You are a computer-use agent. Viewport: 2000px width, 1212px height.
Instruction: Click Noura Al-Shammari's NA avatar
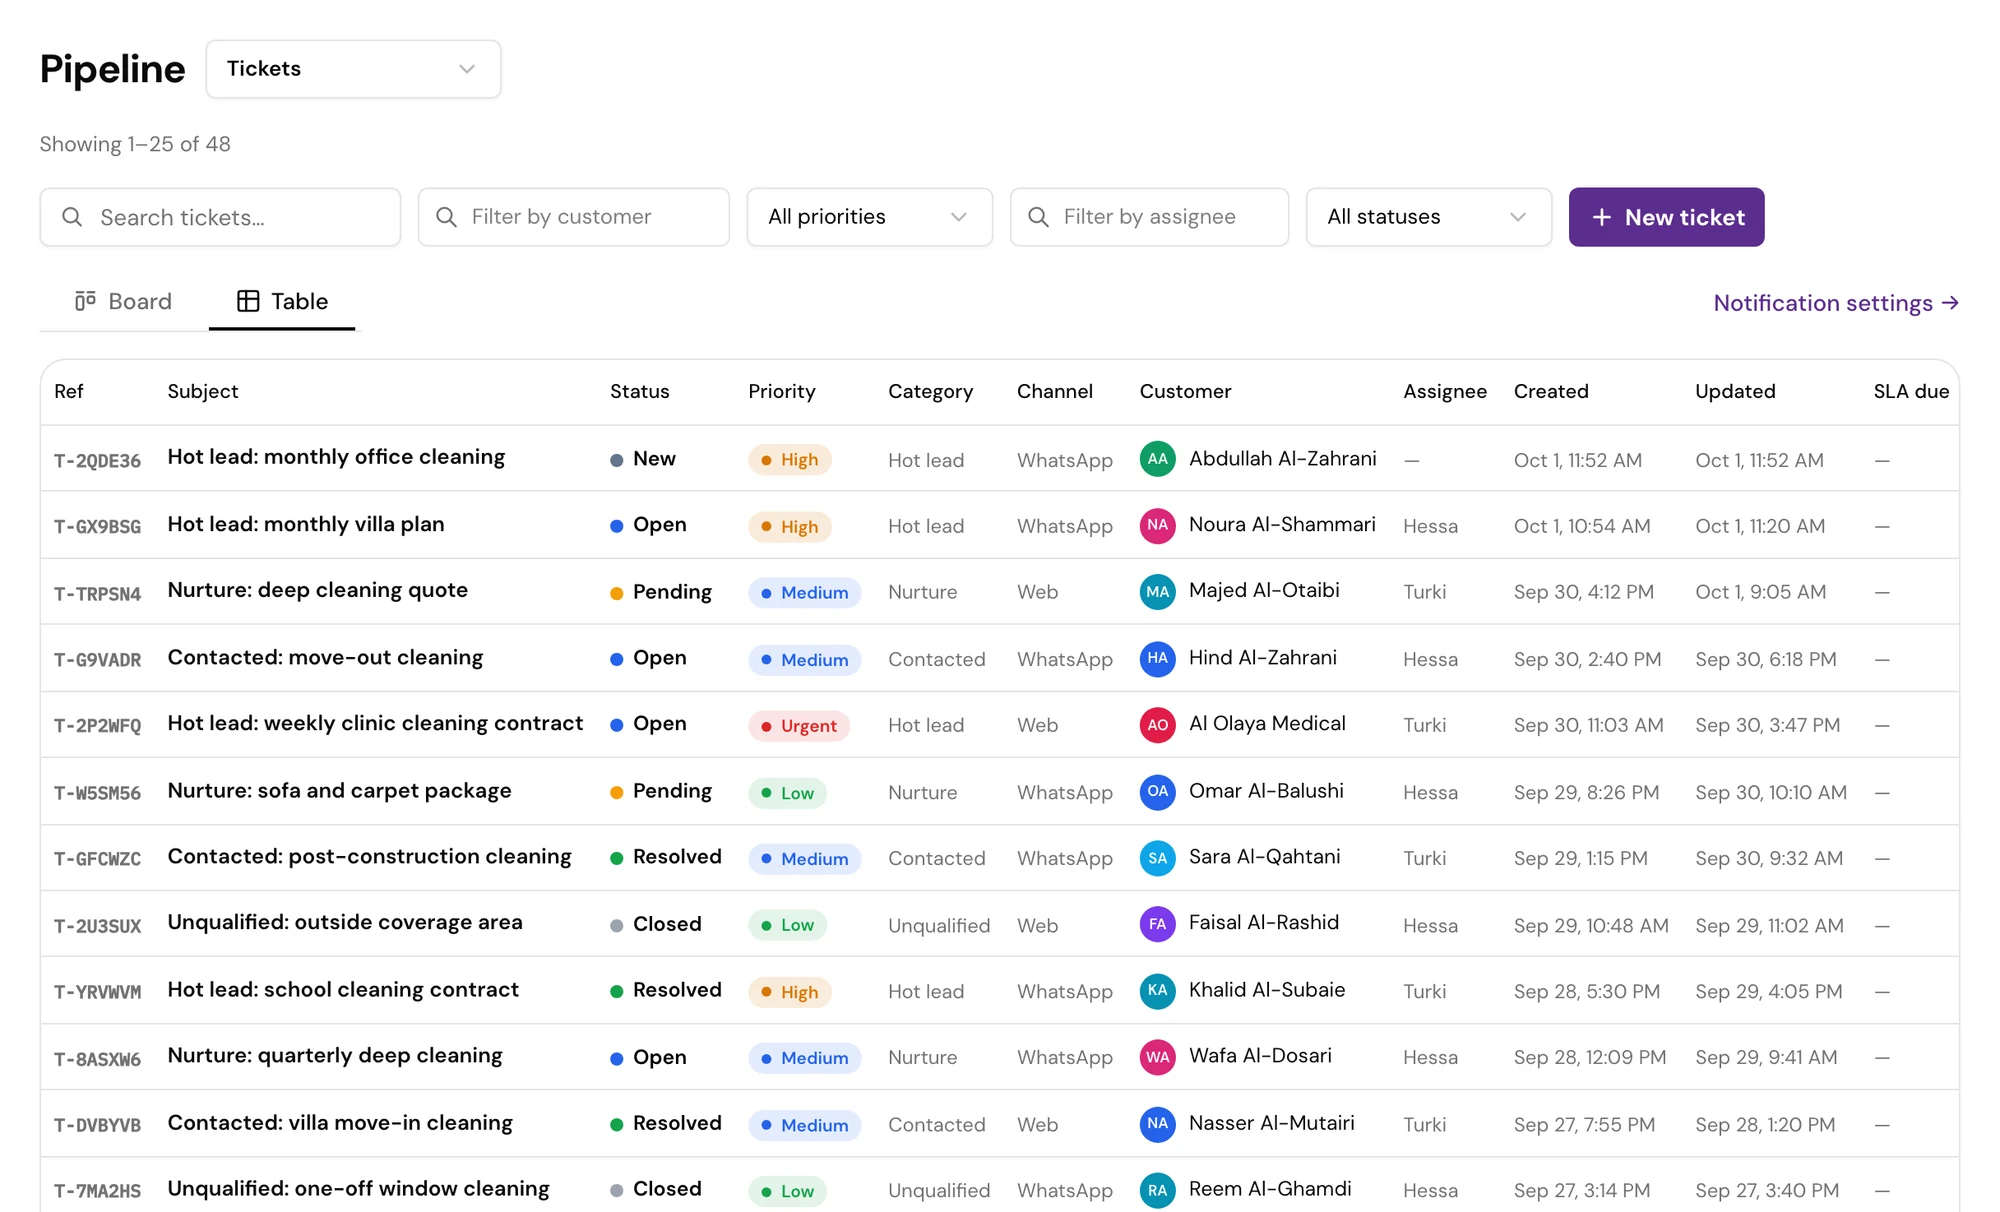tap(1158, 525)
